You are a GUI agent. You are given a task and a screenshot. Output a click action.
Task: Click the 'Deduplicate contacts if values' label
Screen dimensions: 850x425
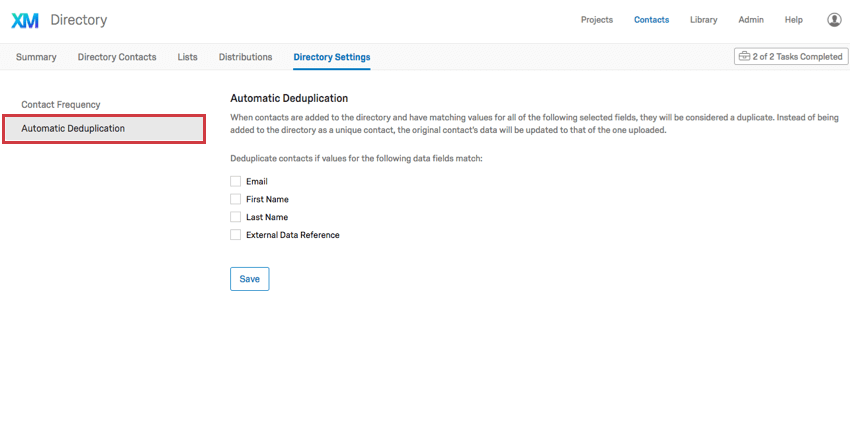click(x=356, y=159)
